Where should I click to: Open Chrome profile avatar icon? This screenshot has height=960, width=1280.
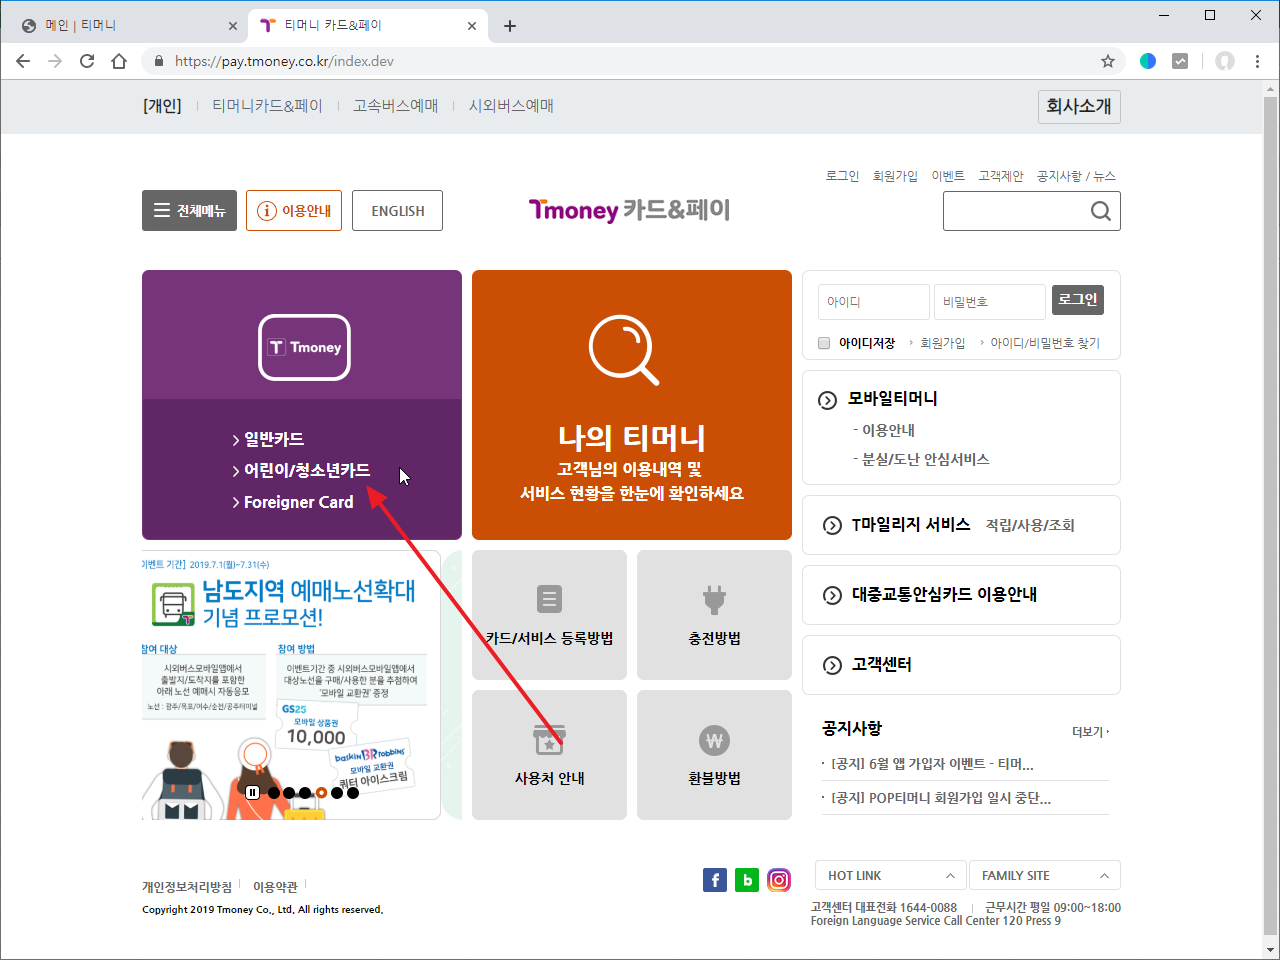click(x=1225, y=61)
